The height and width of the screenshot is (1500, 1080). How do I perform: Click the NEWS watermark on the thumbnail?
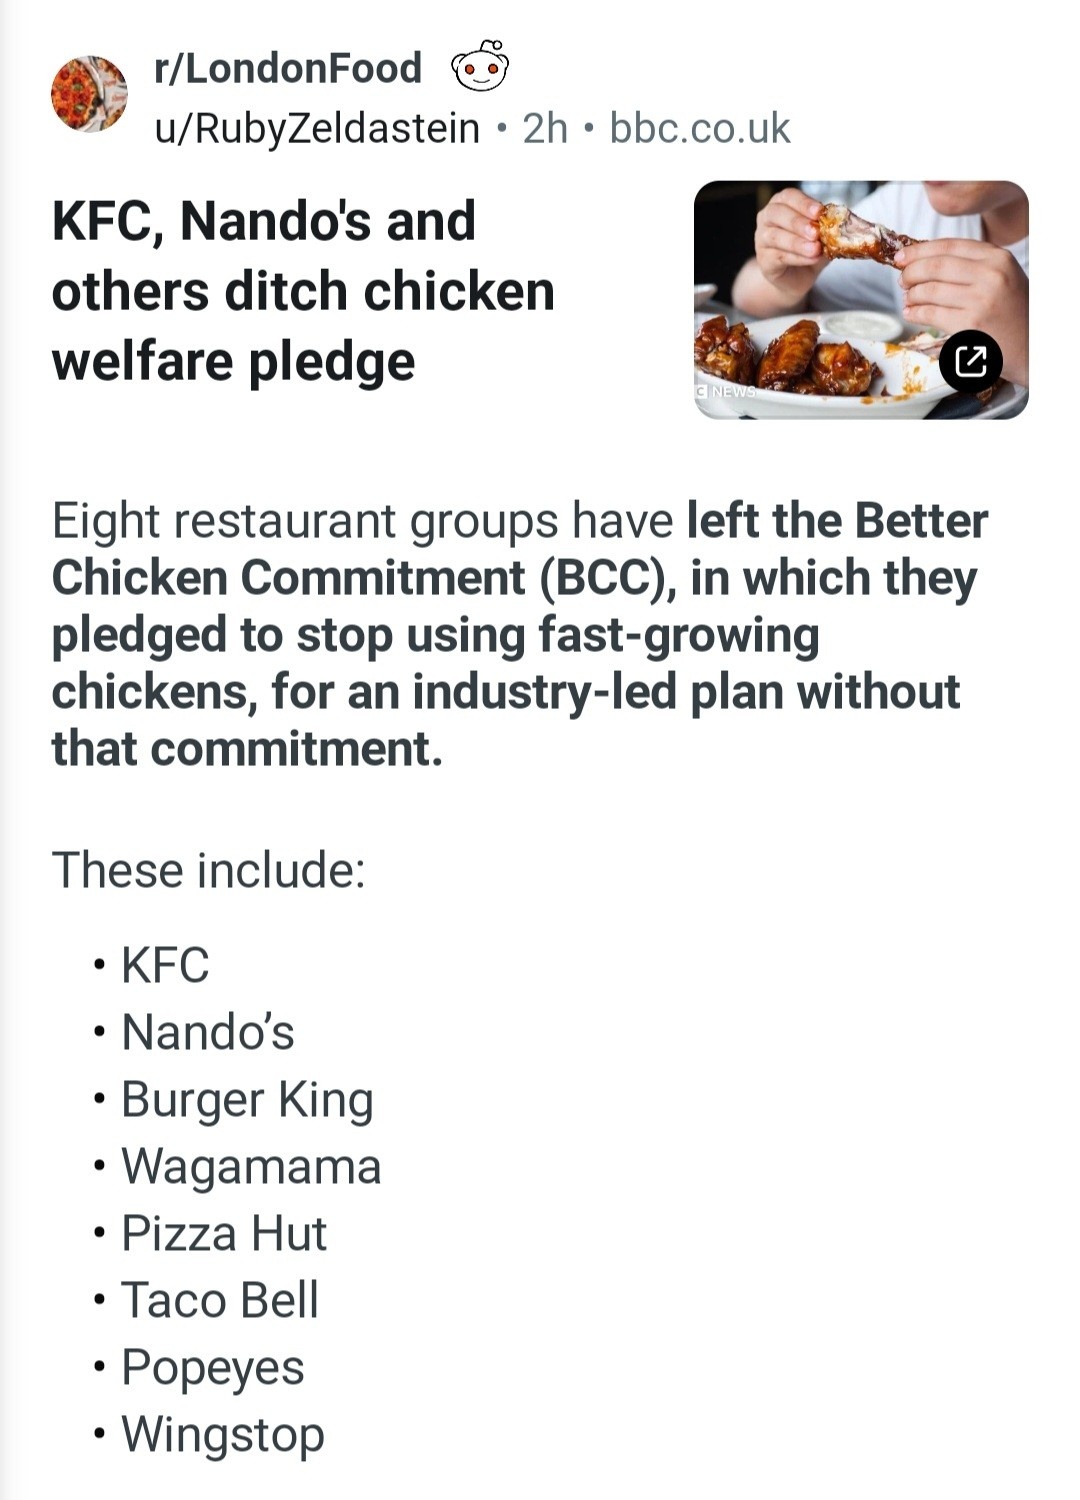pos(727,391)
